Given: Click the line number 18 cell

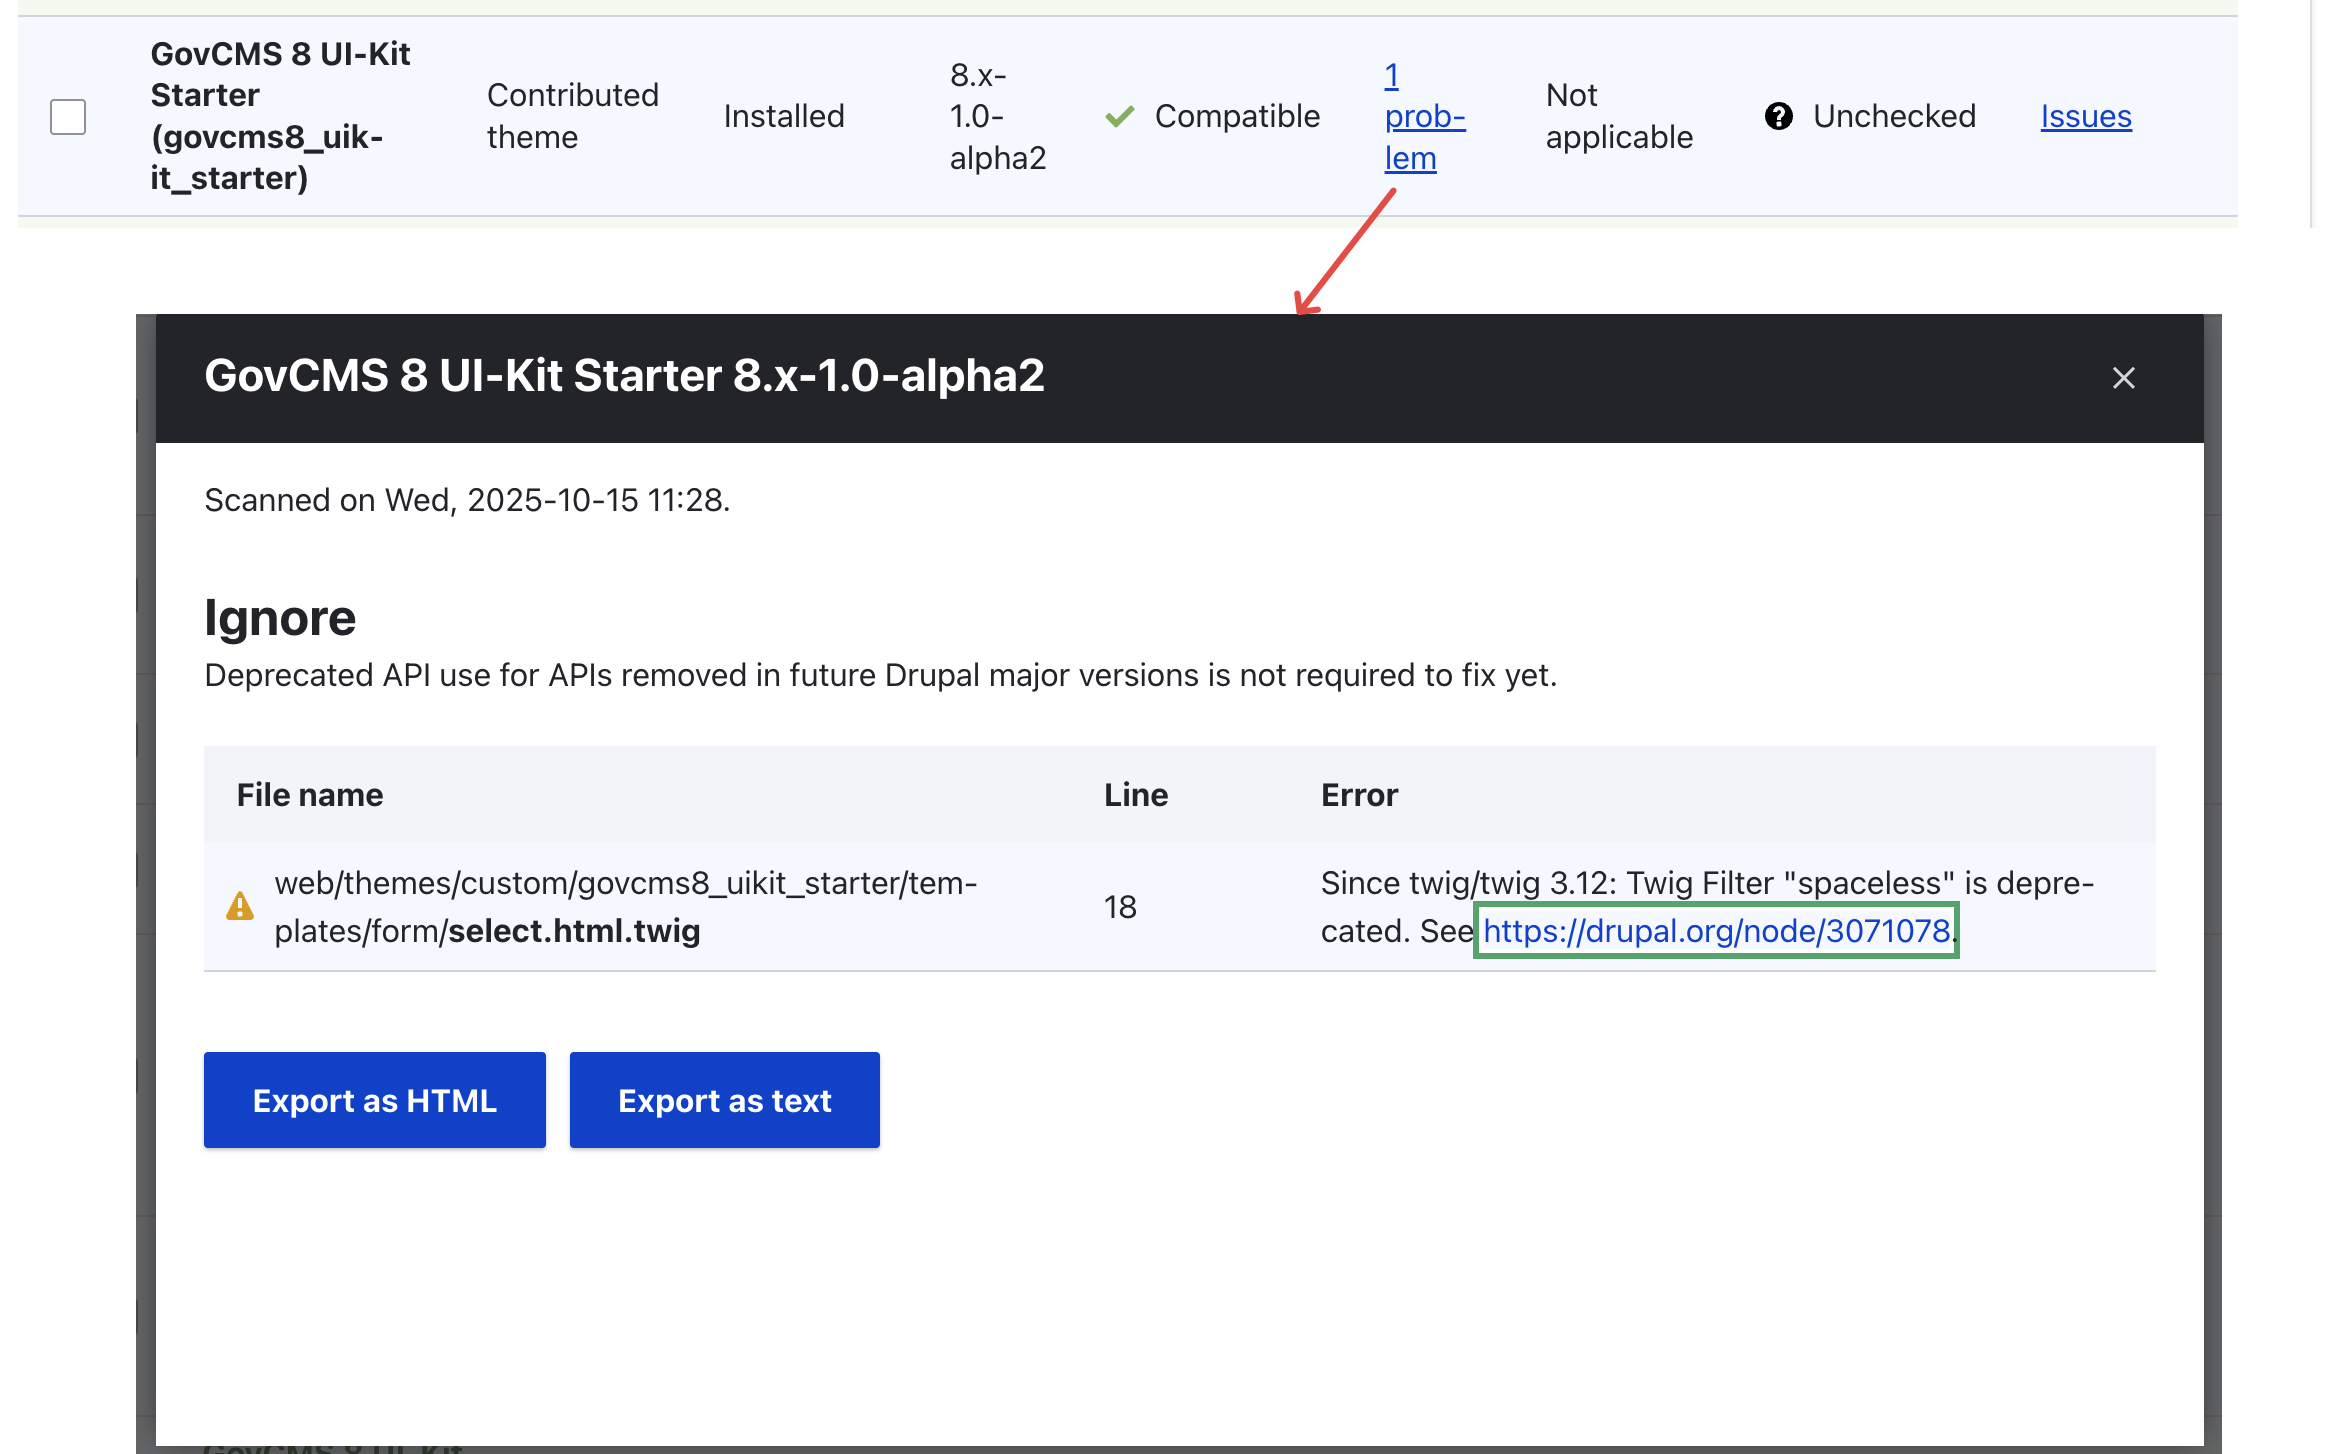Looking at the screenshot, I should pyautogui.click(x=1120, y=907).
